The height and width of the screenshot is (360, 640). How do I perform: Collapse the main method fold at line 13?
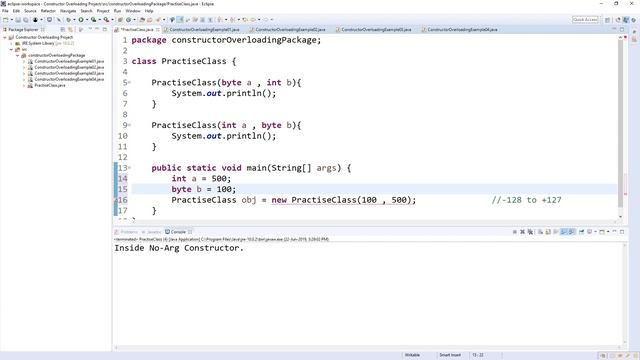129,168
